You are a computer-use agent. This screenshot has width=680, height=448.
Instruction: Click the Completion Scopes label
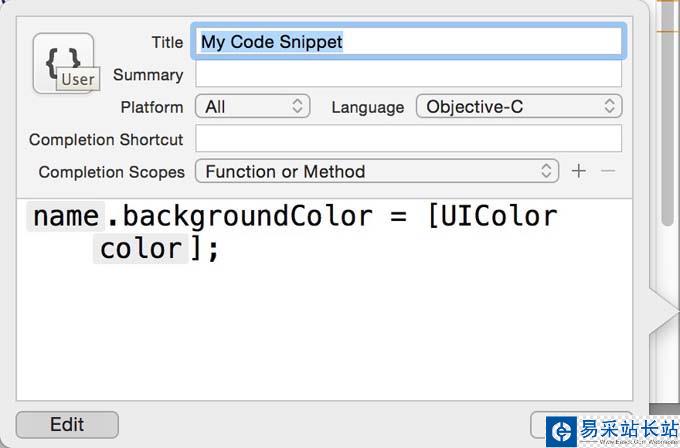tap(111, 172)
